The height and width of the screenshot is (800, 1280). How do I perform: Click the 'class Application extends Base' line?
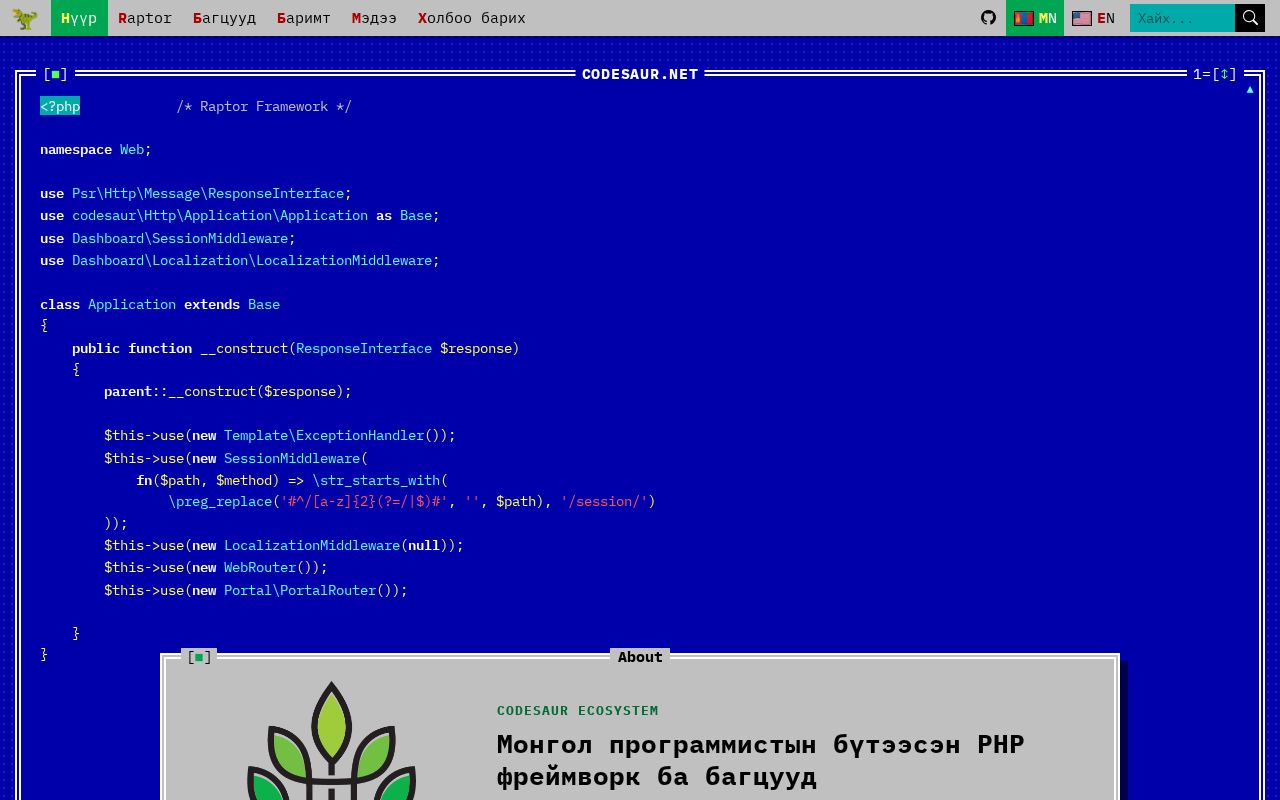tap(160, 304)
